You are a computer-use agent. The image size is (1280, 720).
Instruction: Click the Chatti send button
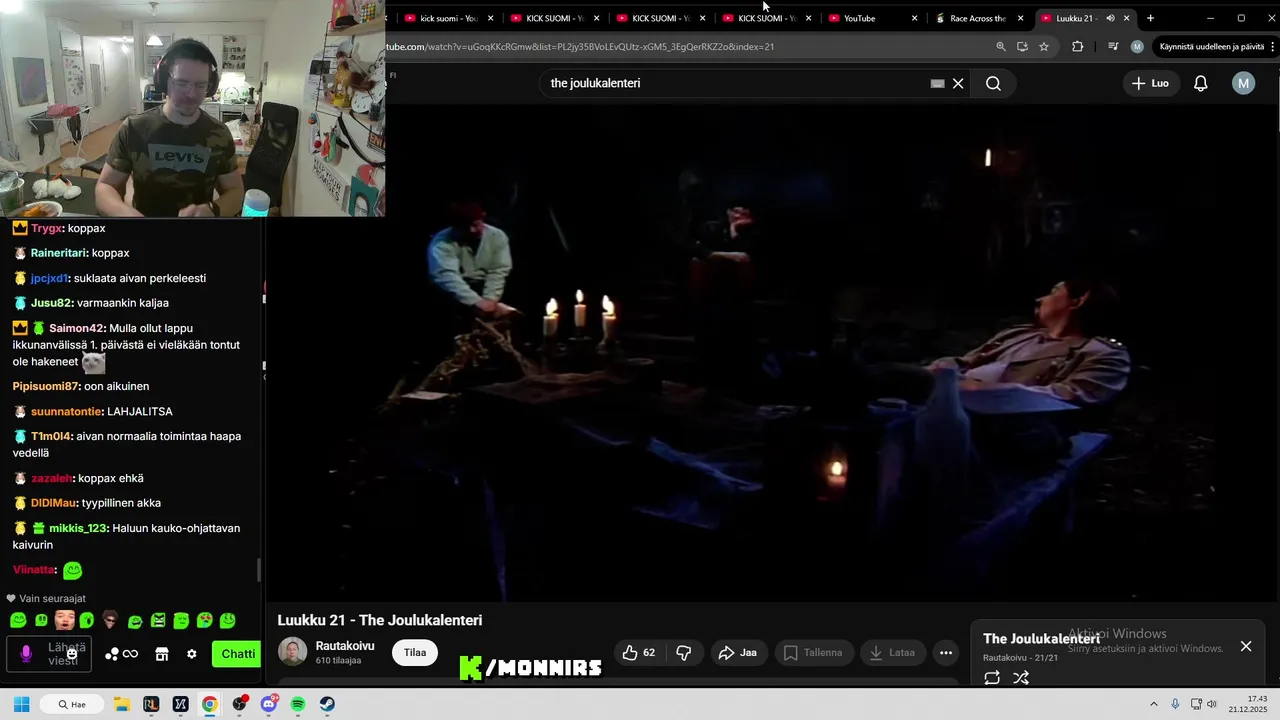(237, 654)
